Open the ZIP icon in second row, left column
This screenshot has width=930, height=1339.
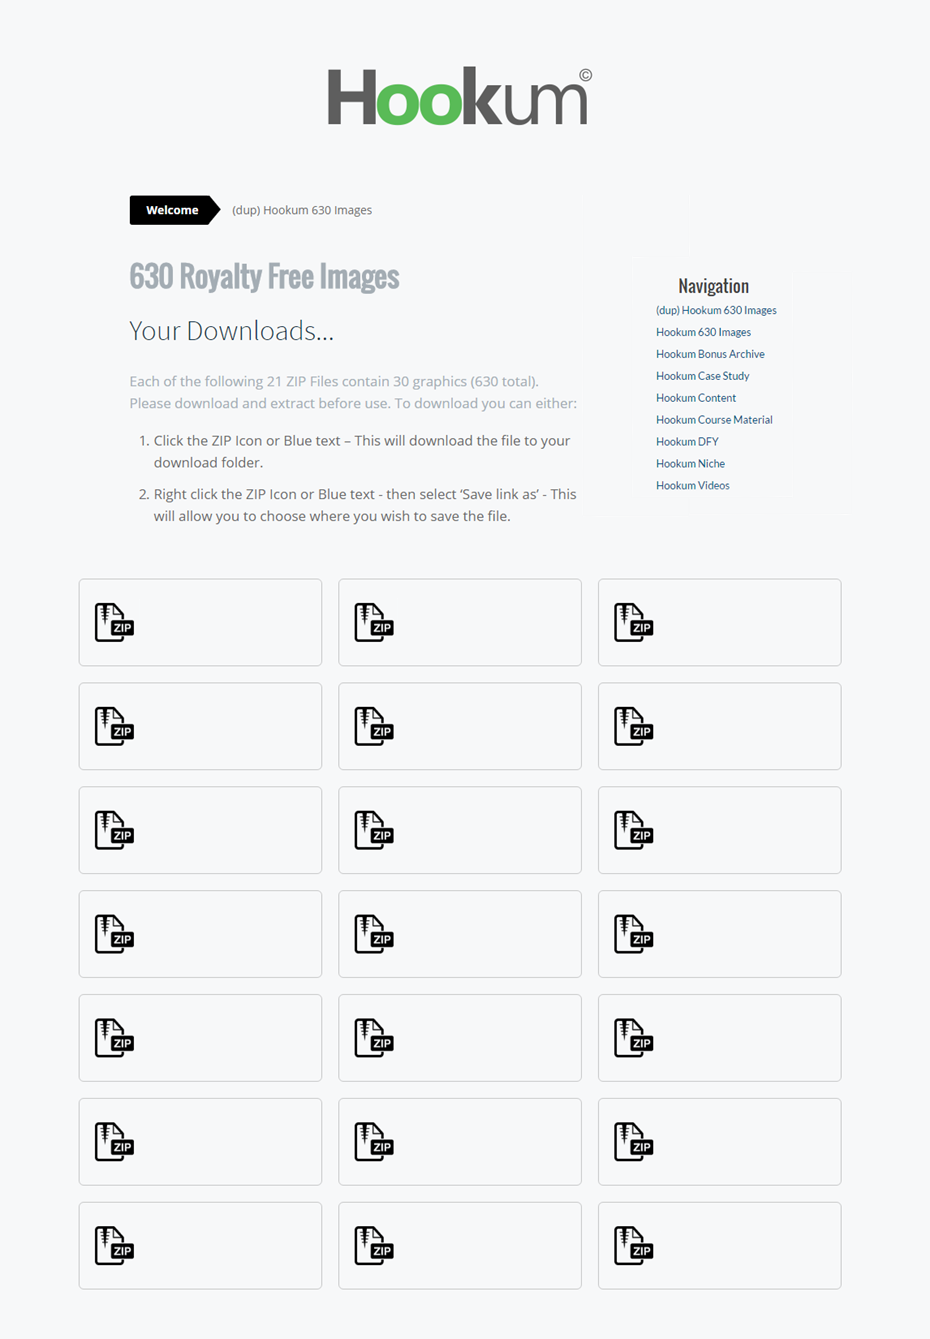(114, 726)
